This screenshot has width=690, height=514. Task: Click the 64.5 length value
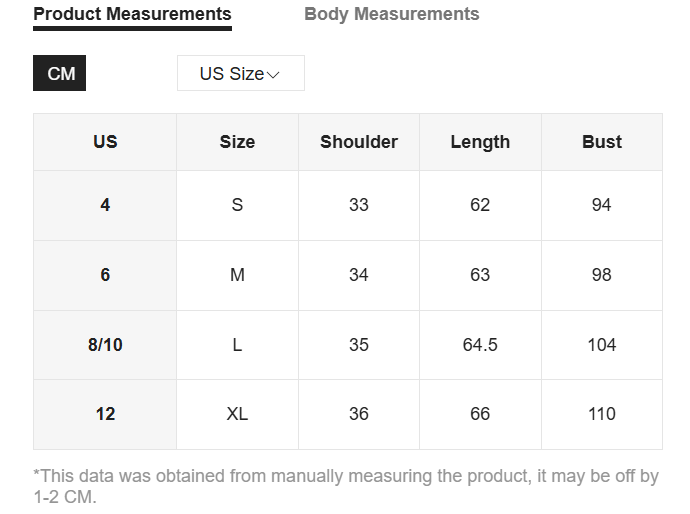480,345
